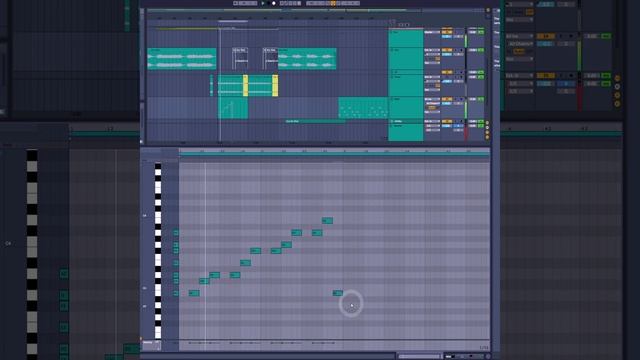Collapse the MIDI track using its fold triangle
Screen dimensions: 640x360
[x=392, y=99]
